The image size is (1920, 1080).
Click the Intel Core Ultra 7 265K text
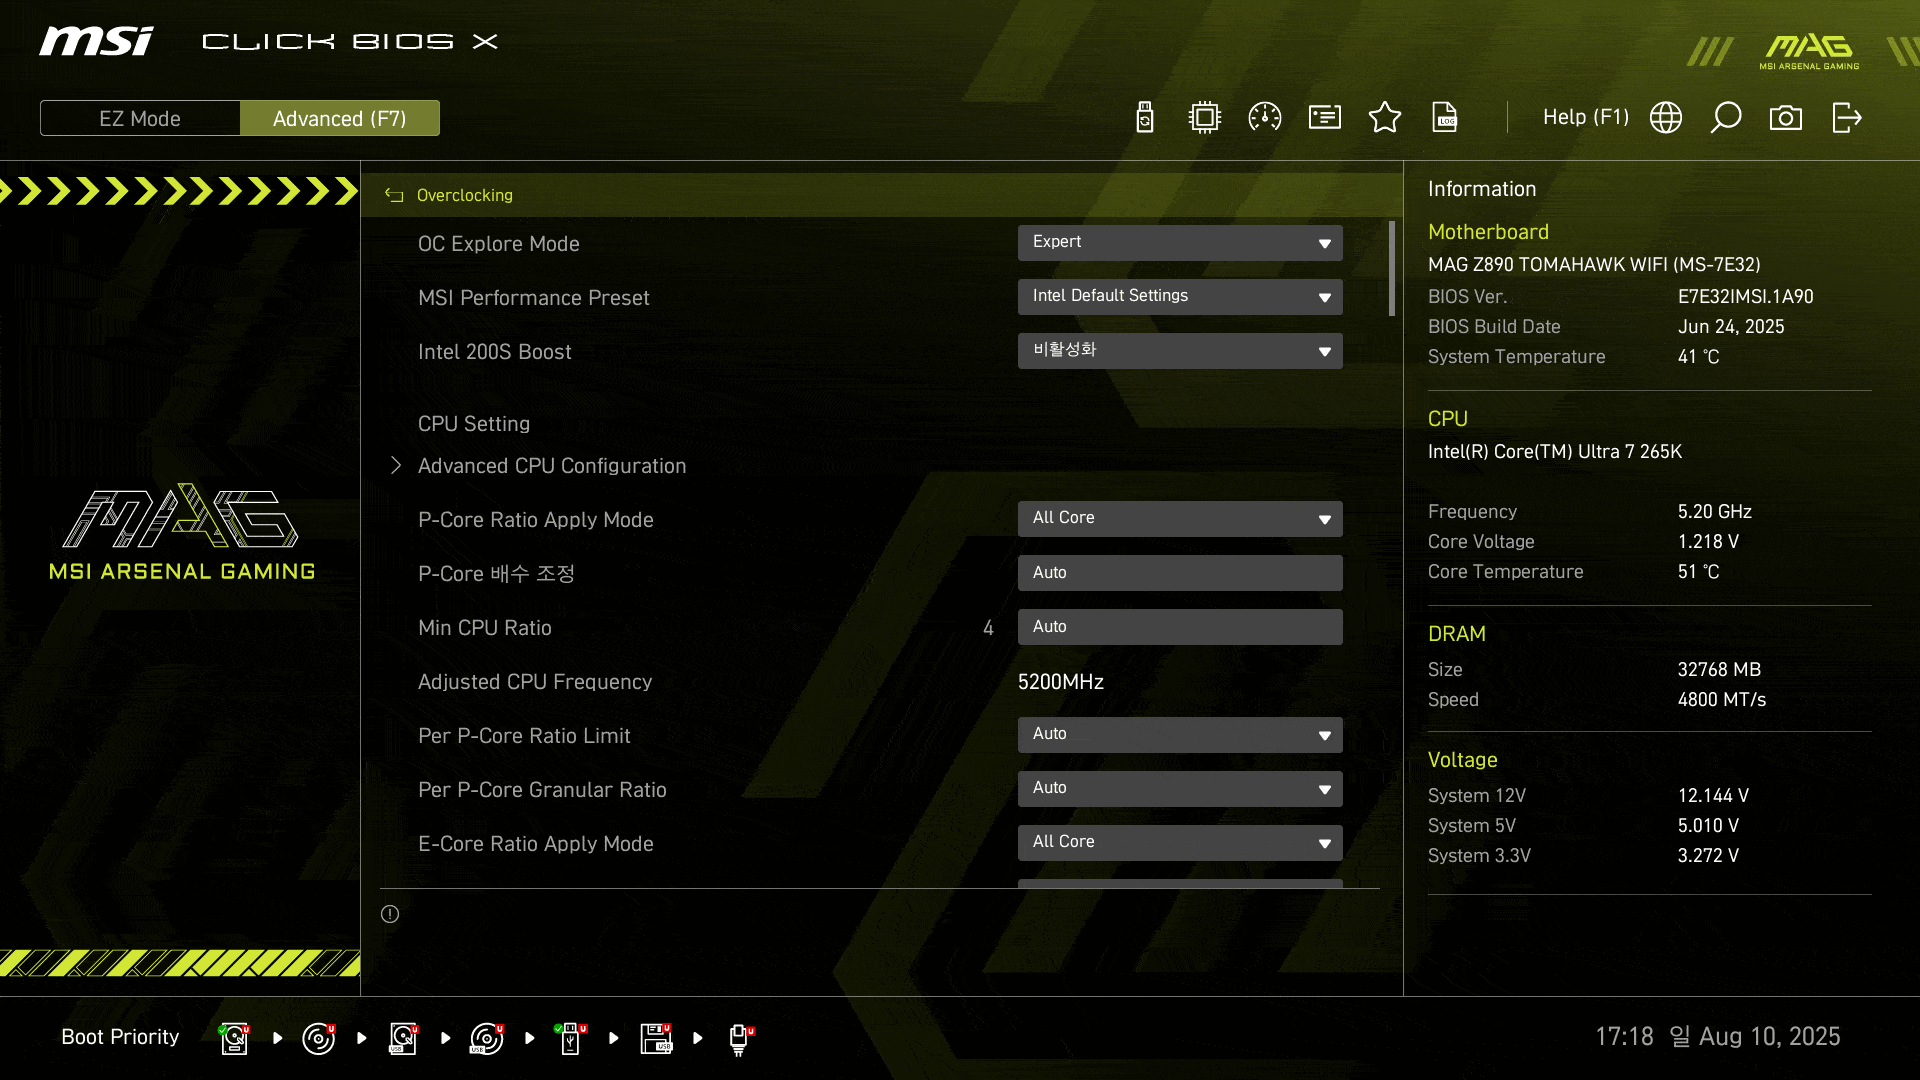tap(1555, 452)
